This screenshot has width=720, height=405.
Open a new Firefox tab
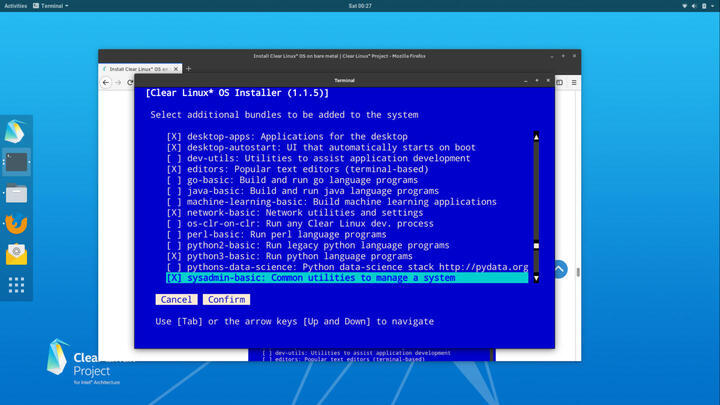pos(188,69)
